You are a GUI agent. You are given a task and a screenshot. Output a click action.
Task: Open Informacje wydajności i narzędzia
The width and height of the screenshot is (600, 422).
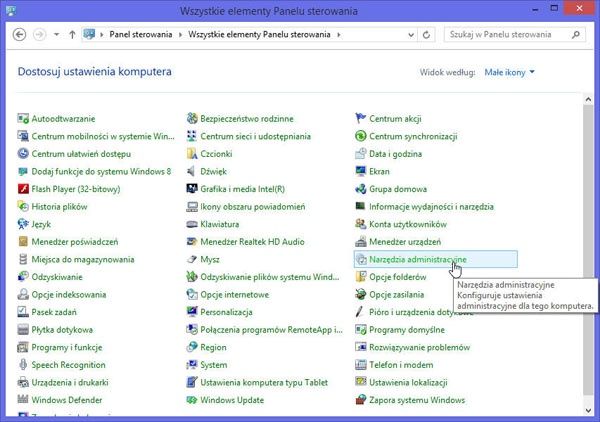click(x=431, y=207)
